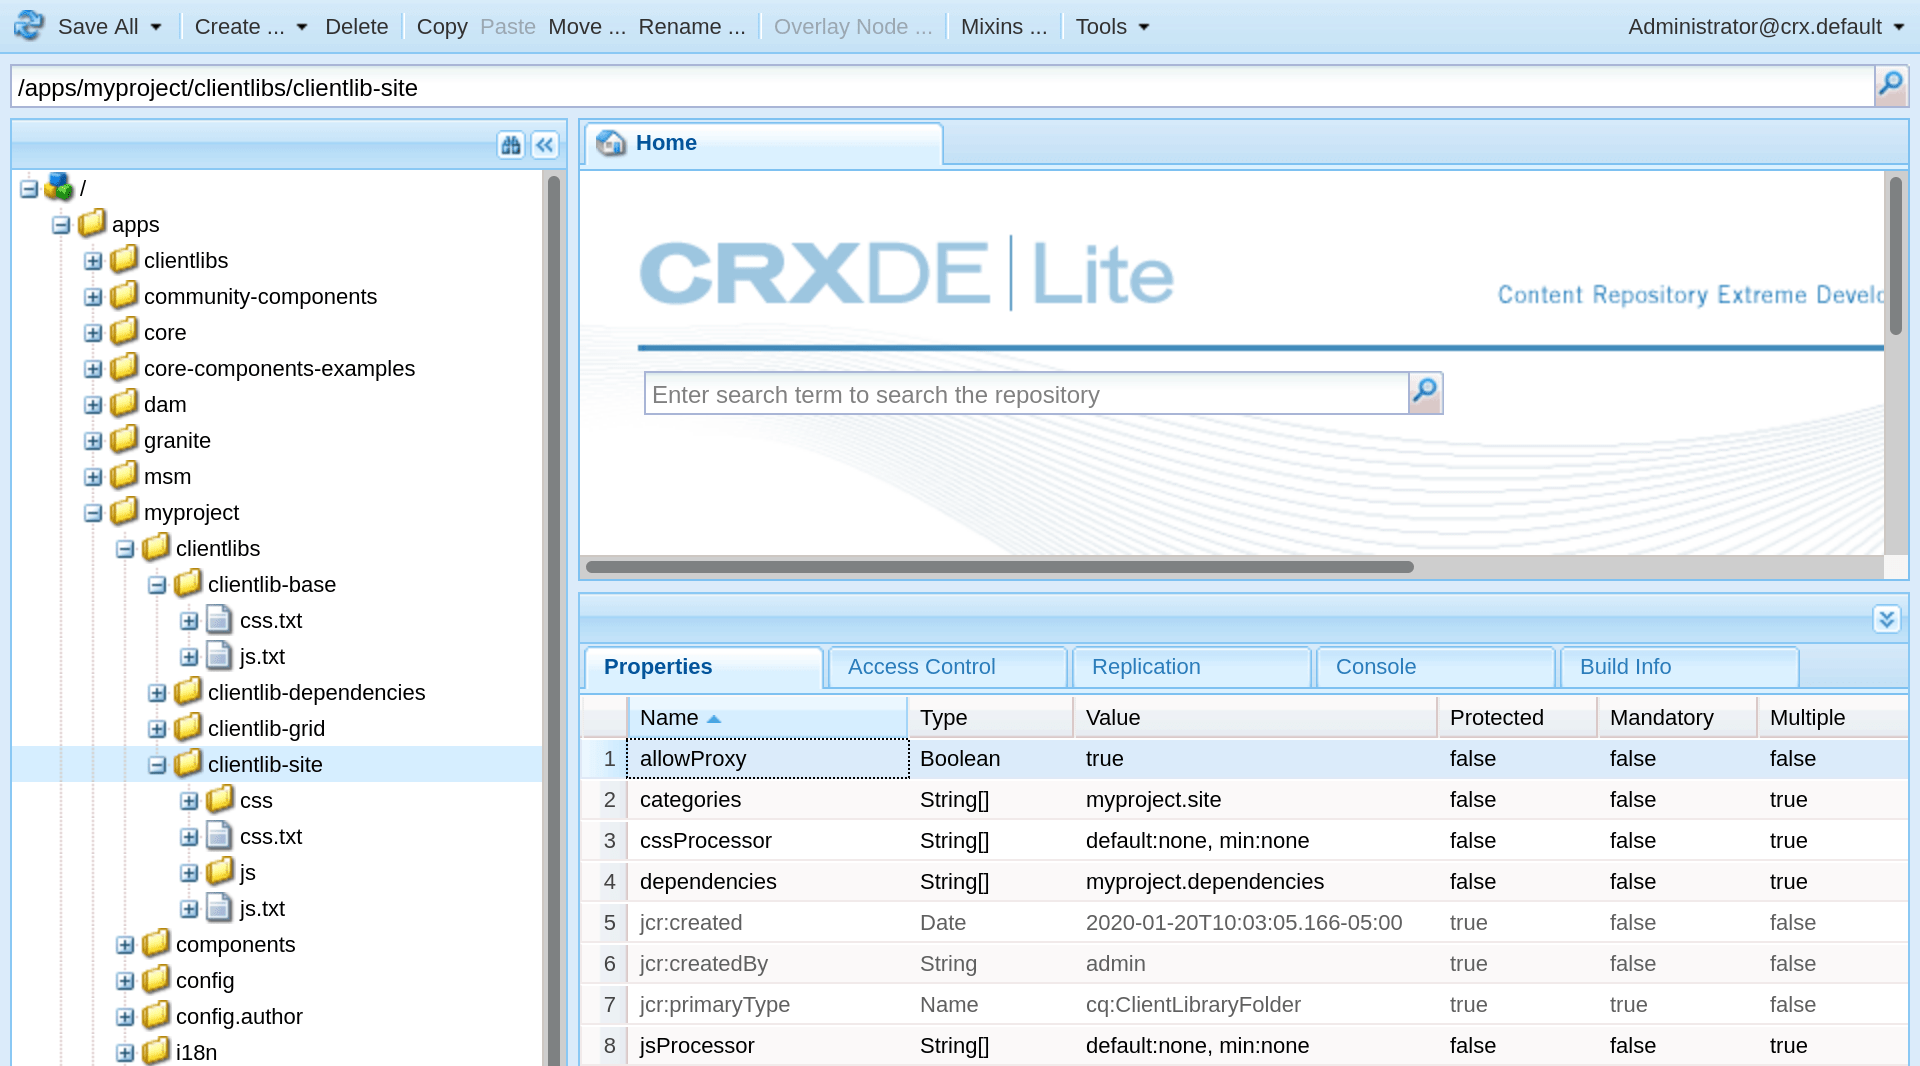Click the root repository node icon

pos(59,187)
